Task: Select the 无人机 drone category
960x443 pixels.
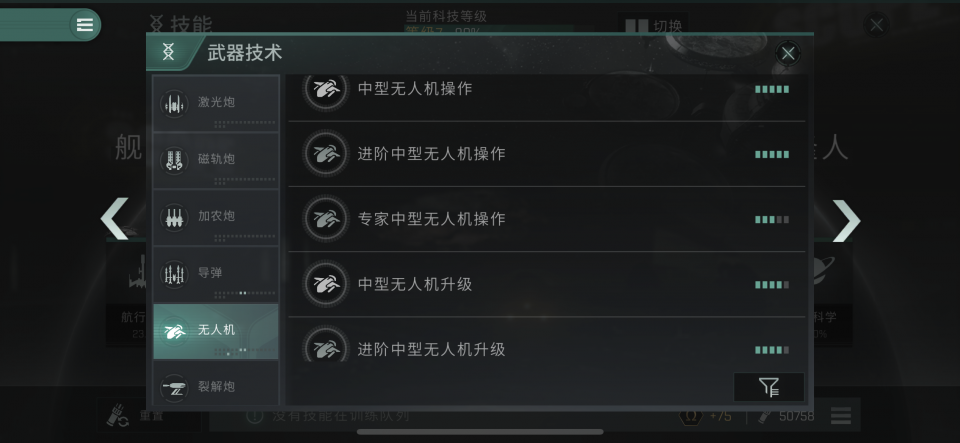Action: coord(216,331)
